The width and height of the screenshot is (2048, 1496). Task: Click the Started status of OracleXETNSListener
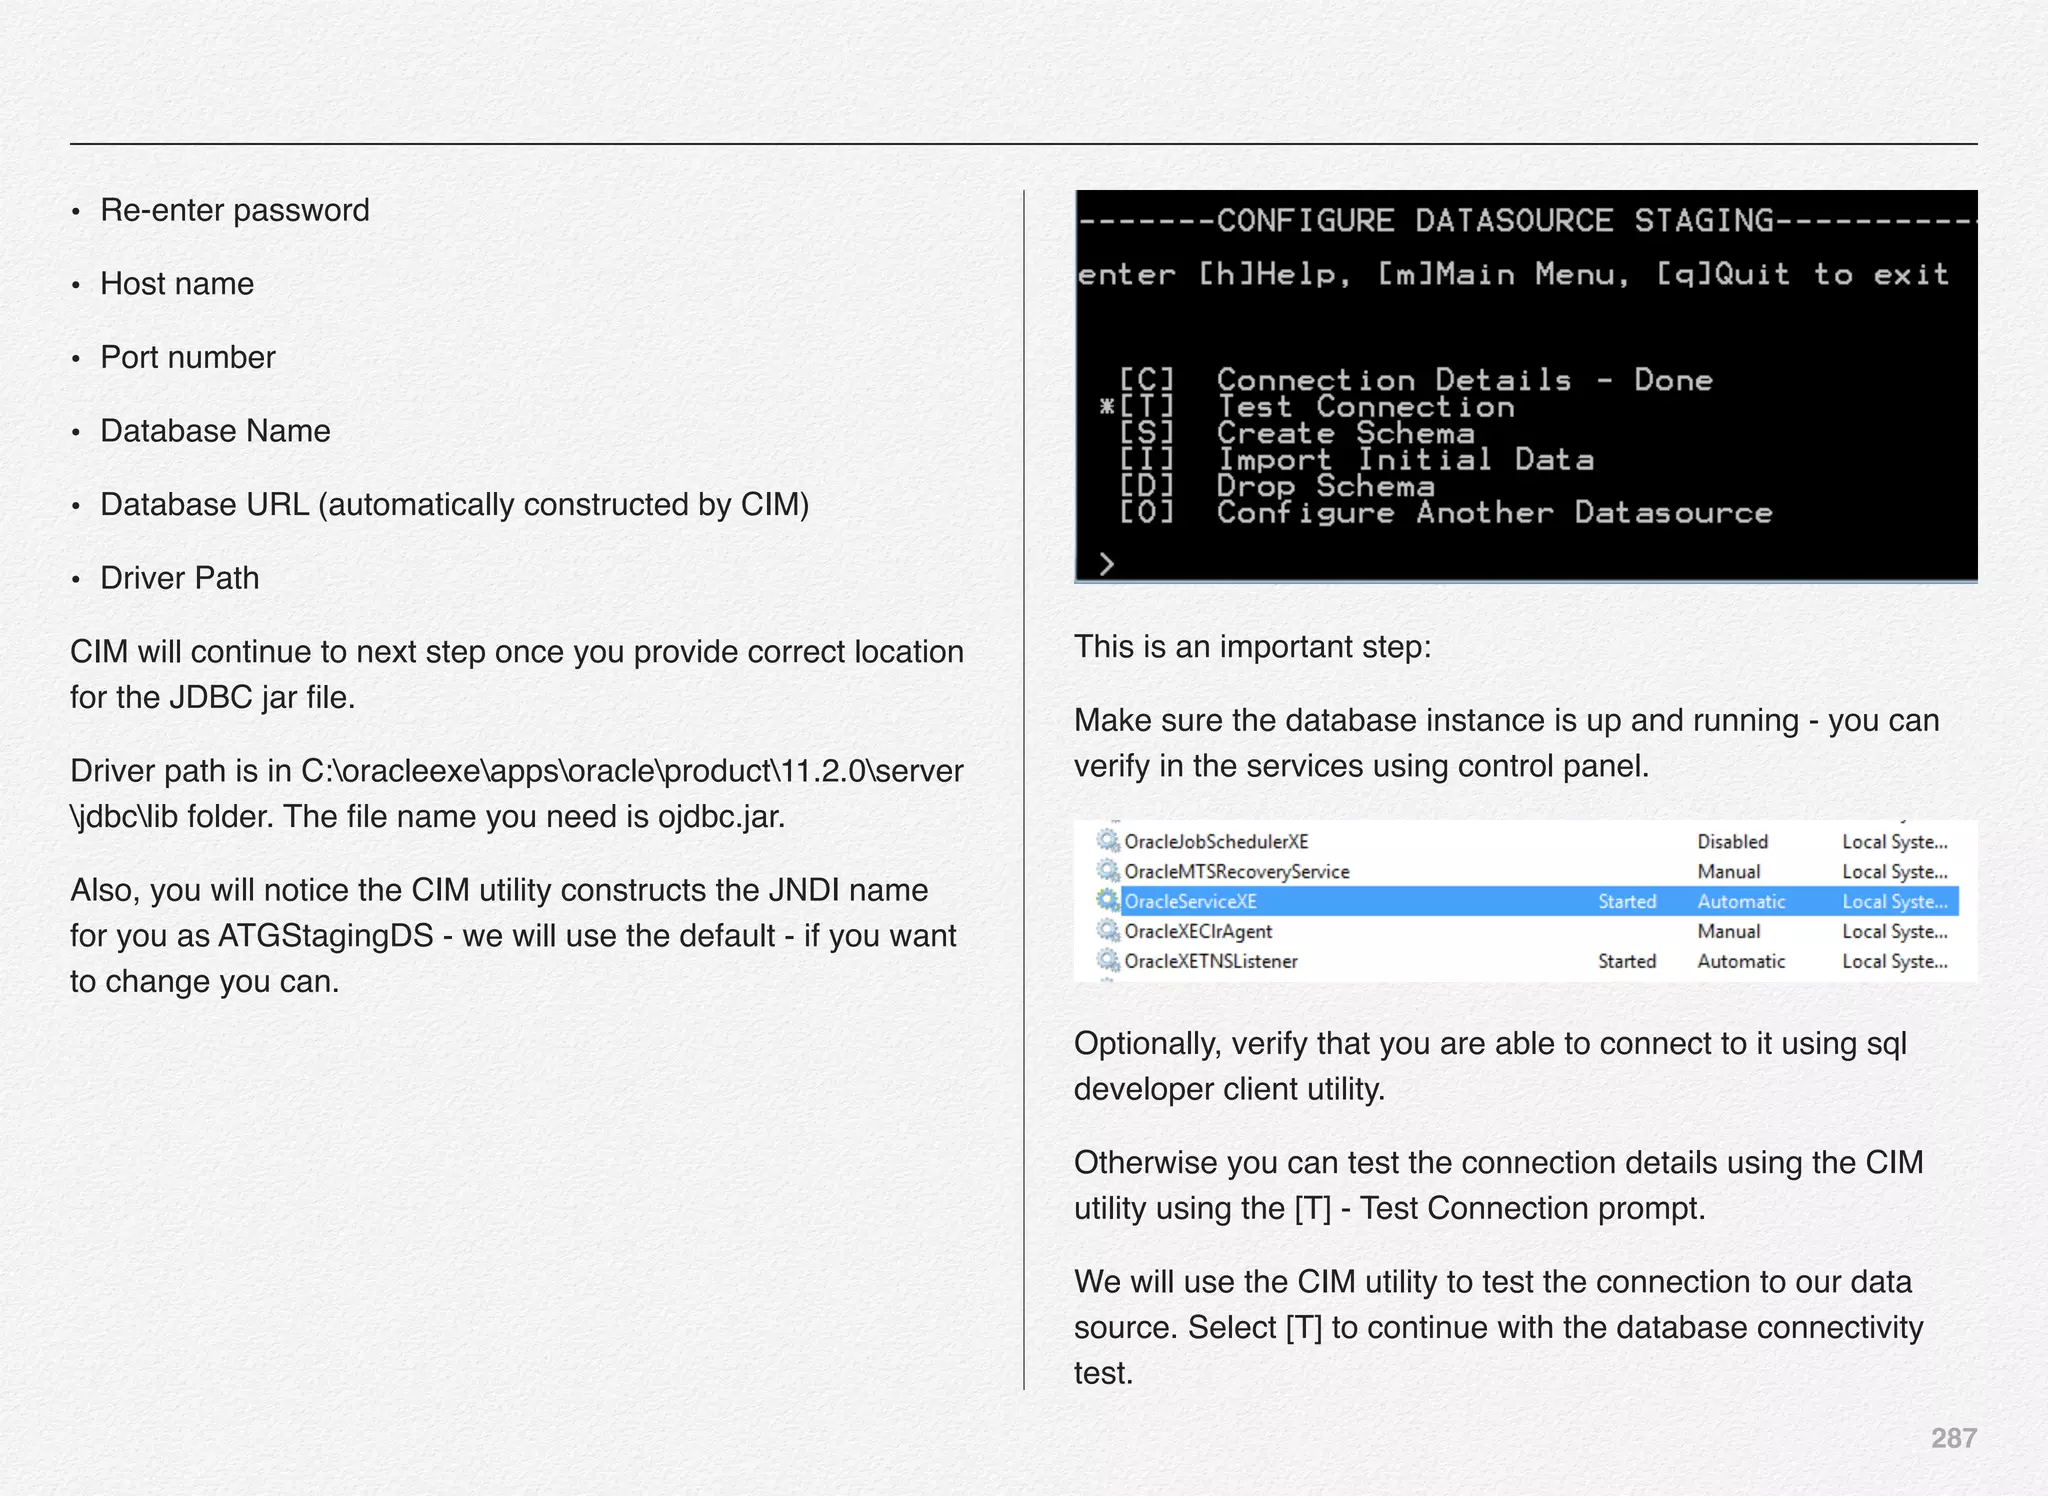pyautogui.click(x=1627, y=962)
